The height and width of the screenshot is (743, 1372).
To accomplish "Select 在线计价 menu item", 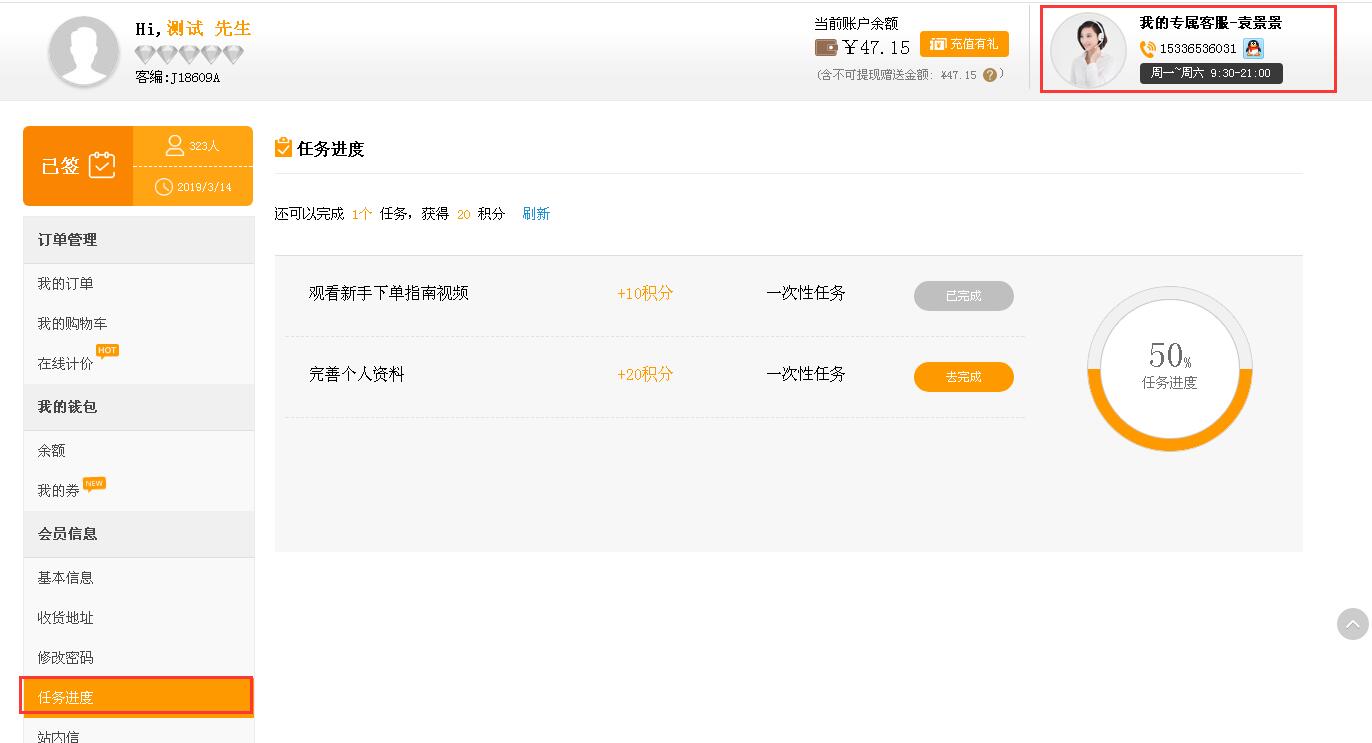I will pyautogui.click(x=66, y=364).
